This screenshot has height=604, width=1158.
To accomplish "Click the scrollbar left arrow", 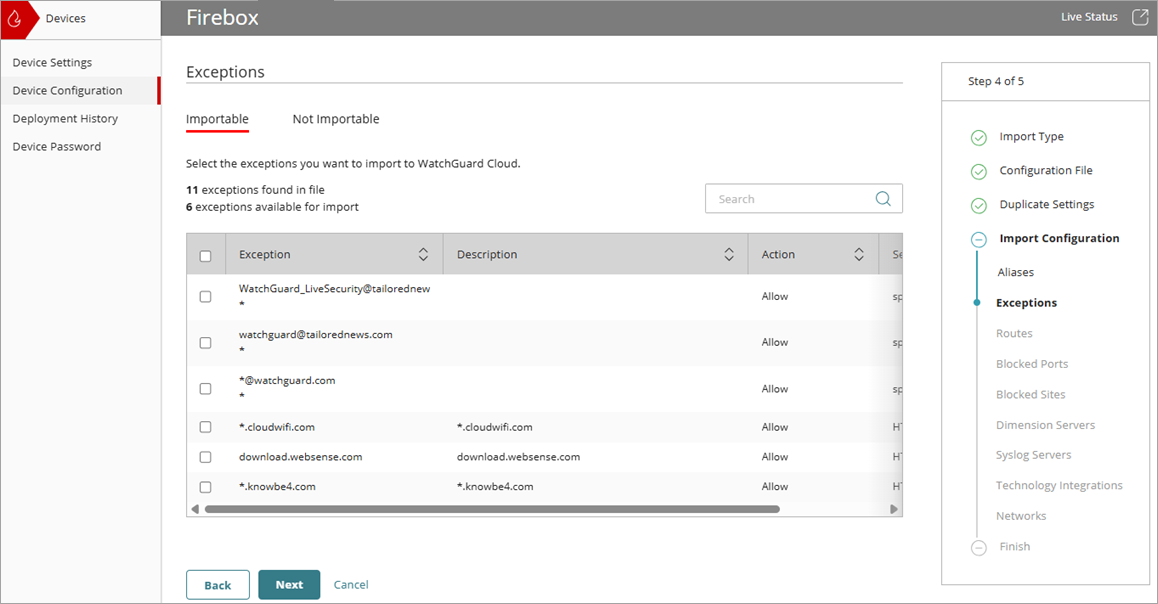I will click(x=195, y=509).
